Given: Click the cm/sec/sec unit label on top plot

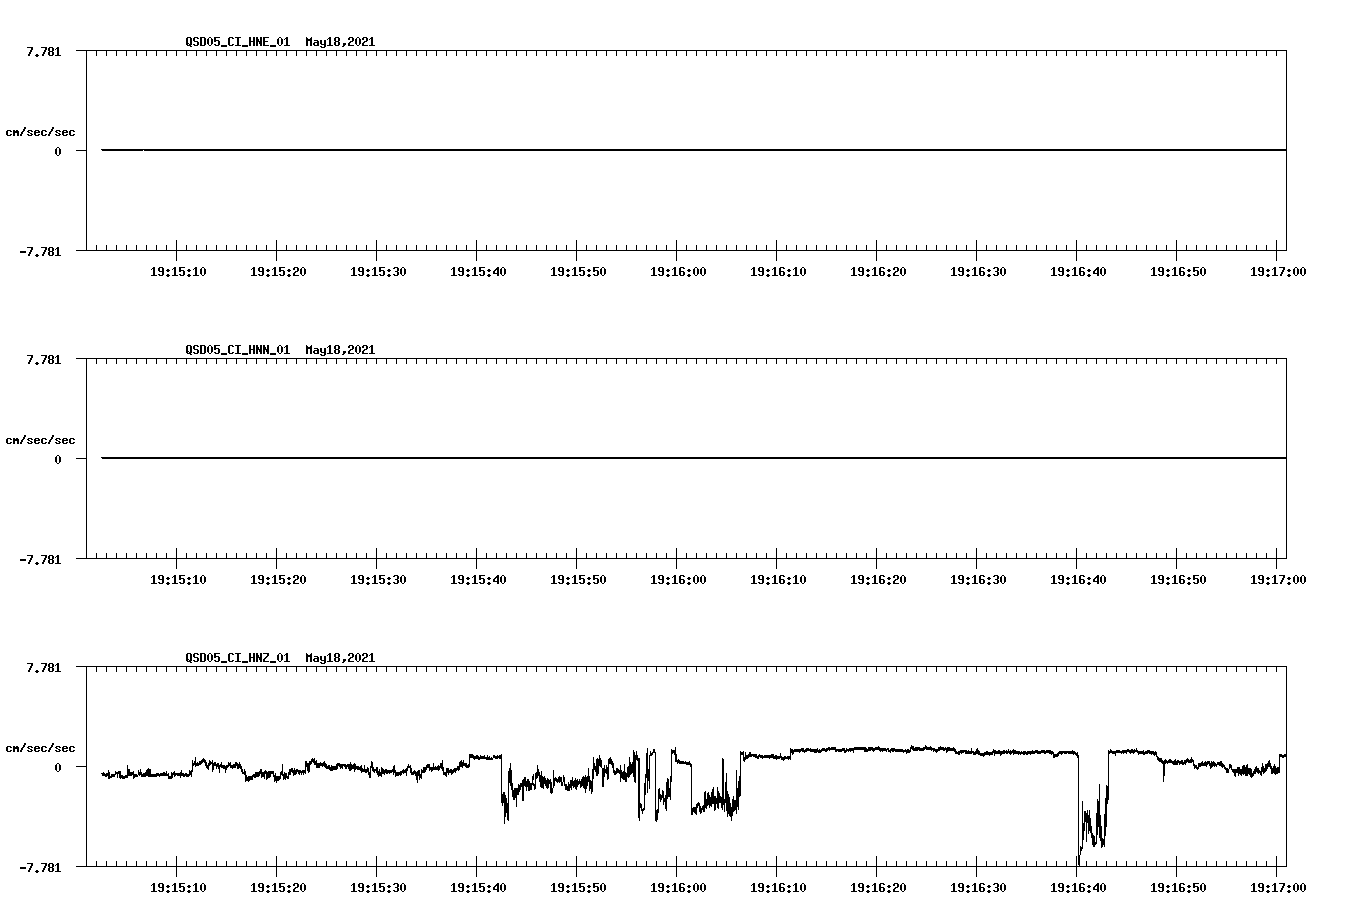Looking at the screenshot, I should tap(42, 131).
